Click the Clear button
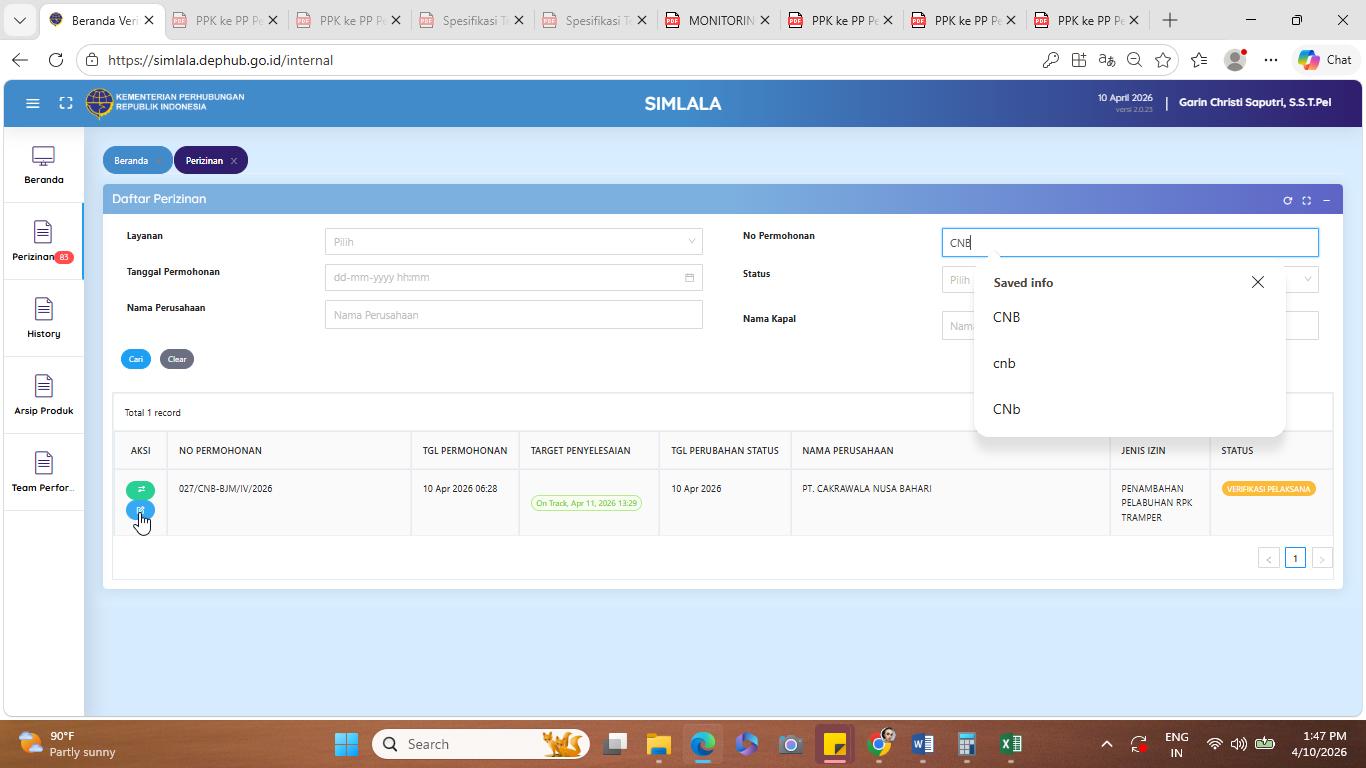 pyautogui.click(x=177, y=359)
